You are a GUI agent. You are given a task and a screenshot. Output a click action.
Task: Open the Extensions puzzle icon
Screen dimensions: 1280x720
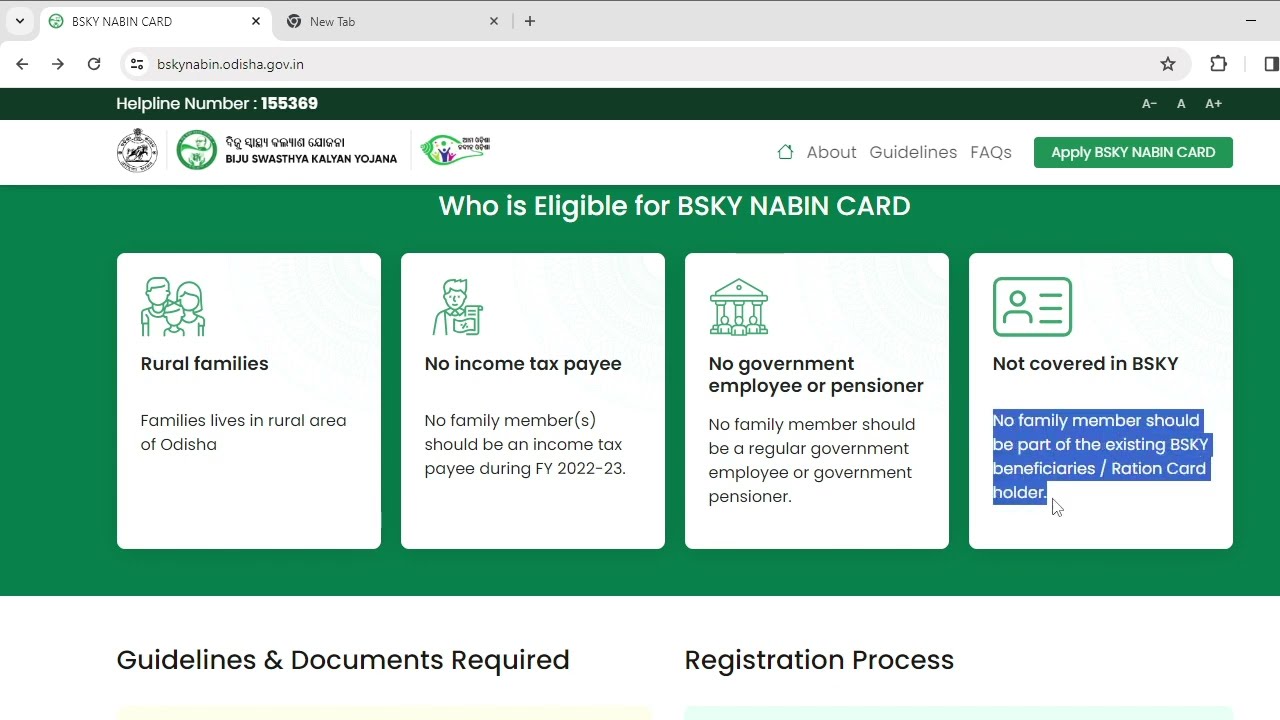[x=1218, y=64]
